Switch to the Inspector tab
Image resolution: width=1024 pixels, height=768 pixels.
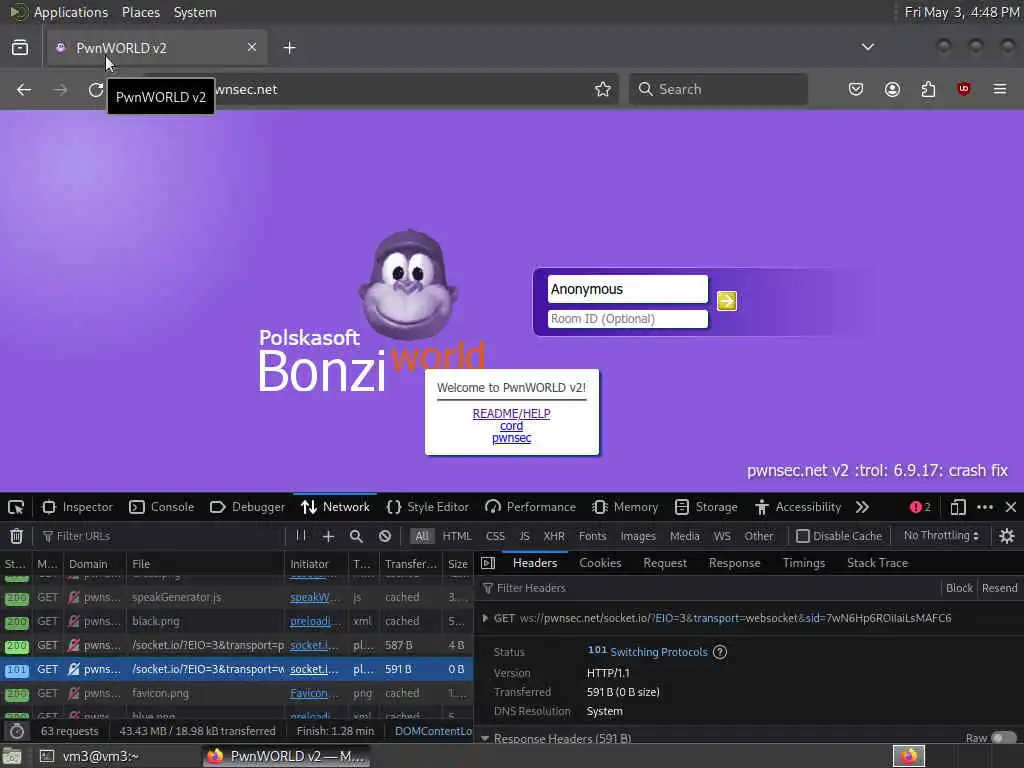tap(78, 507)
